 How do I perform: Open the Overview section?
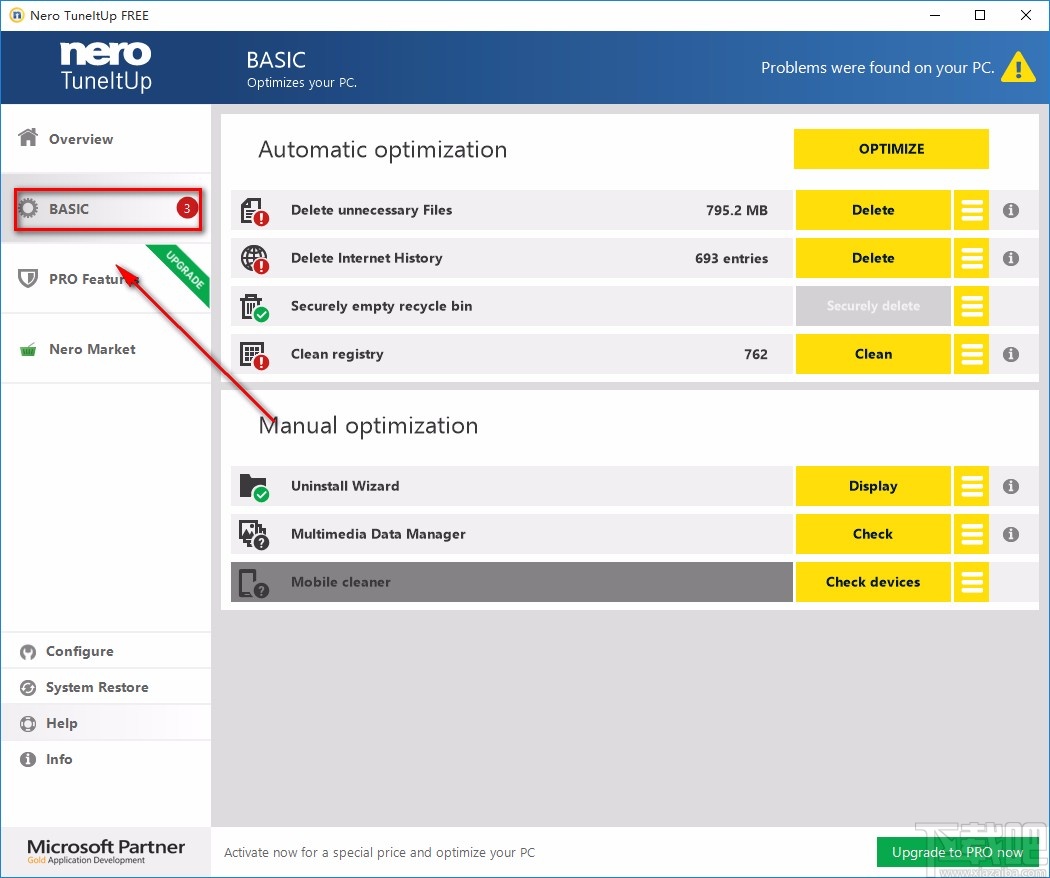106,139
